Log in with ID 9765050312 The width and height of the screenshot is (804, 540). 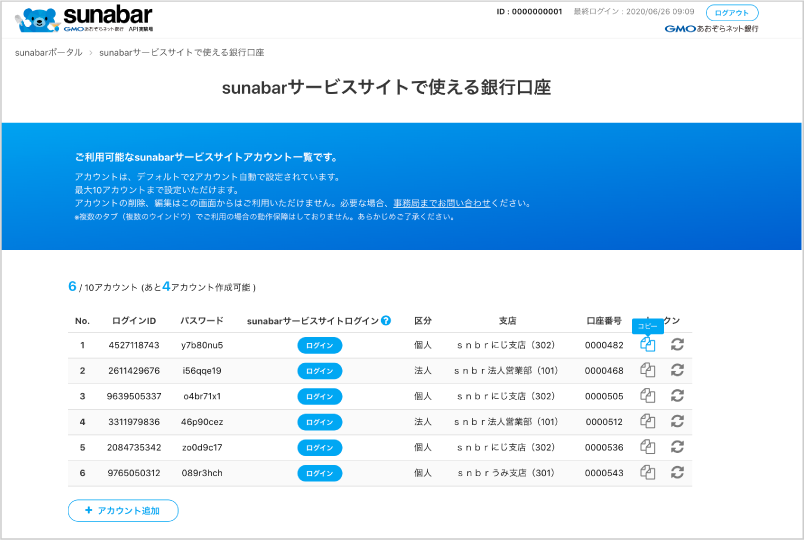[319, 473]
